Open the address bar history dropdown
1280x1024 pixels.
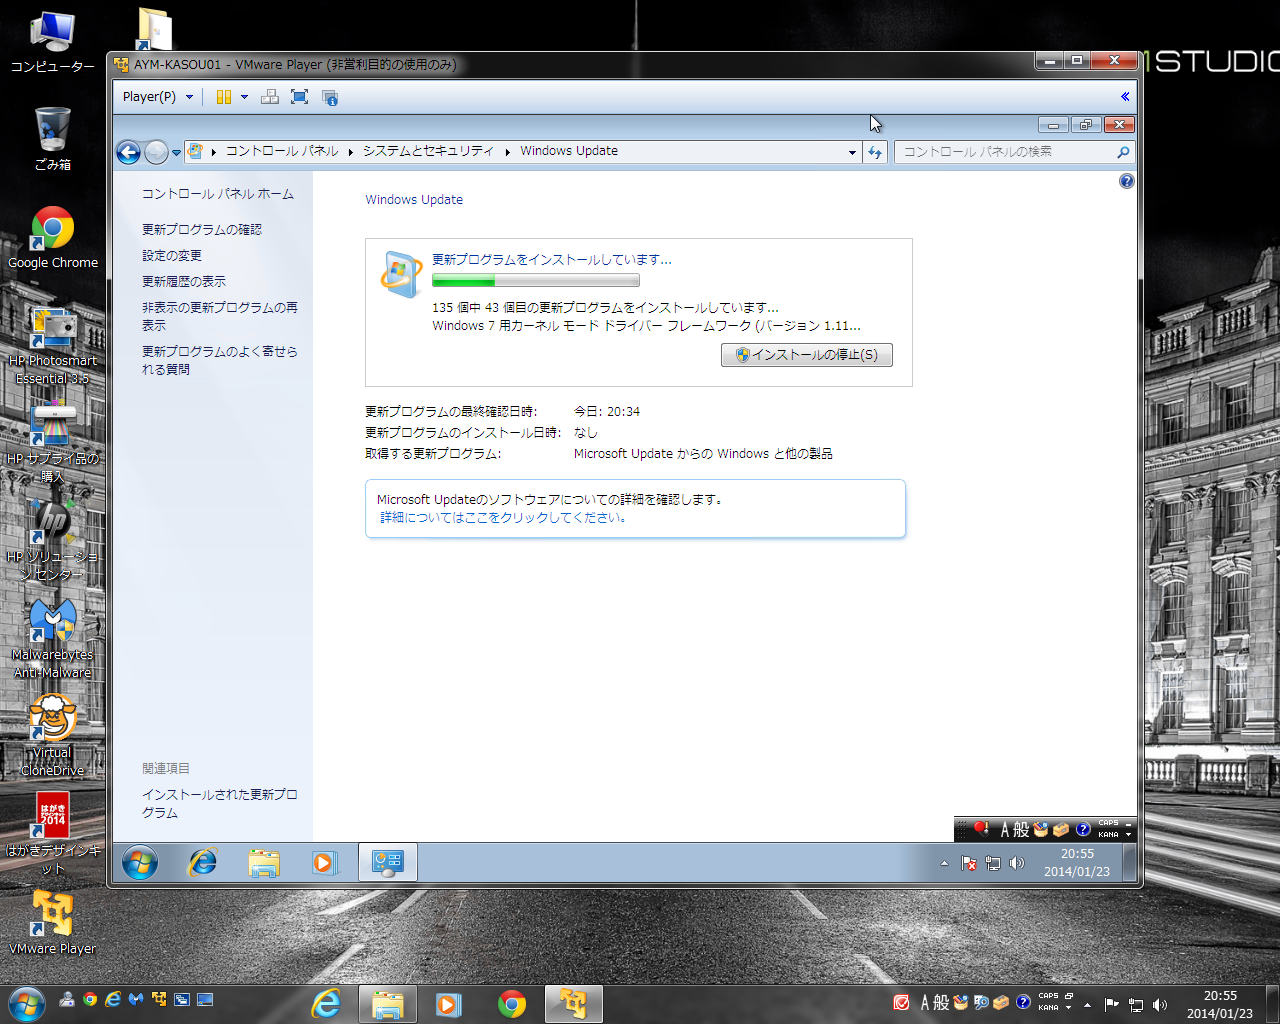tap(852, 152)
